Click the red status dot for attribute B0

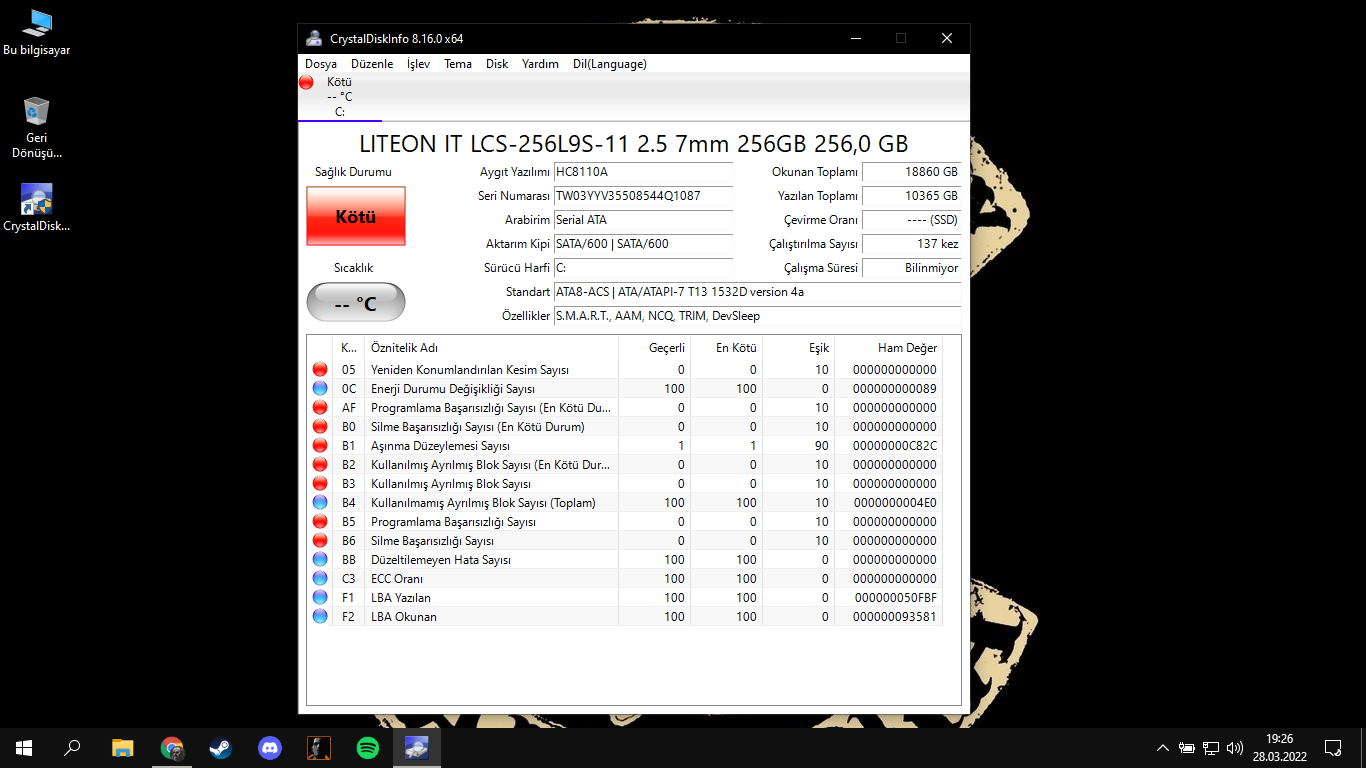[x=320, y=427]
